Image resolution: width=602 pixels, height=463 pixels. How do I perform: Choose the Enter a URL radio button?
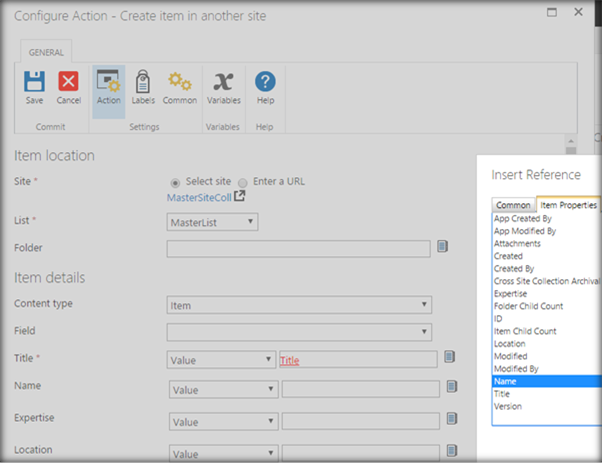(243, 182)
